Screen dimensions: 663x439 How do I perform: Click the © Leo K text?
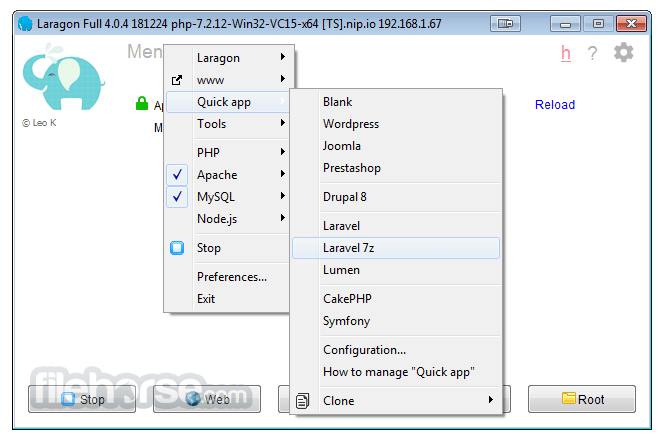pos(39,123)
